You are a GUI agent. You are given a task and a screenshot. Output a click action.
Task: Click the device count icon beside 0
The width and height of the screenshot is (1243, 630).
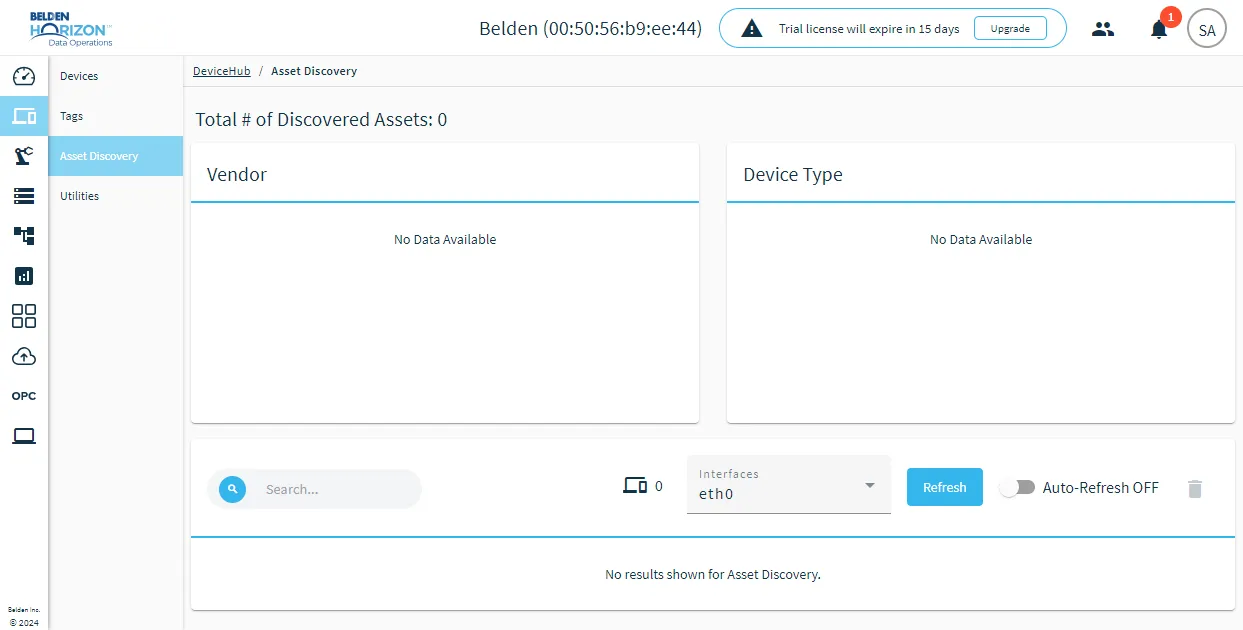point(635,486)
